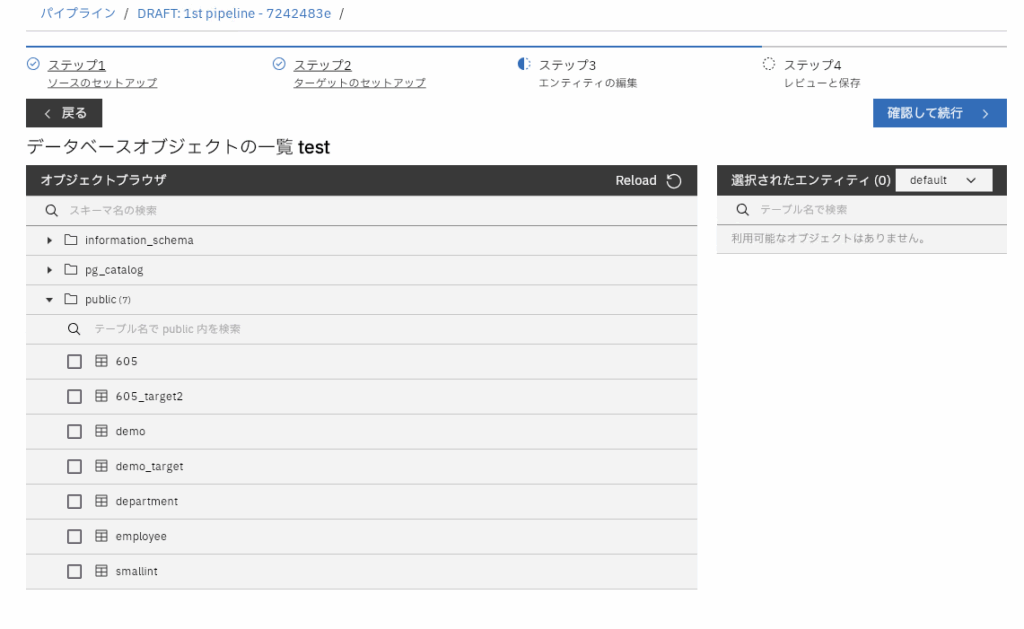Click the 確認して続行 button
Screen dimensions: 1024x629
939,113
